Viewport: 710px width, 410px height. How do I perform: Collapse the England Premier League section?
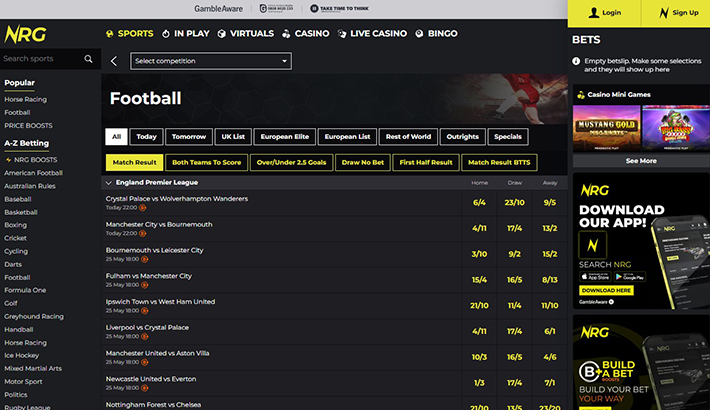pyautogui.click(x=108, y=183)
